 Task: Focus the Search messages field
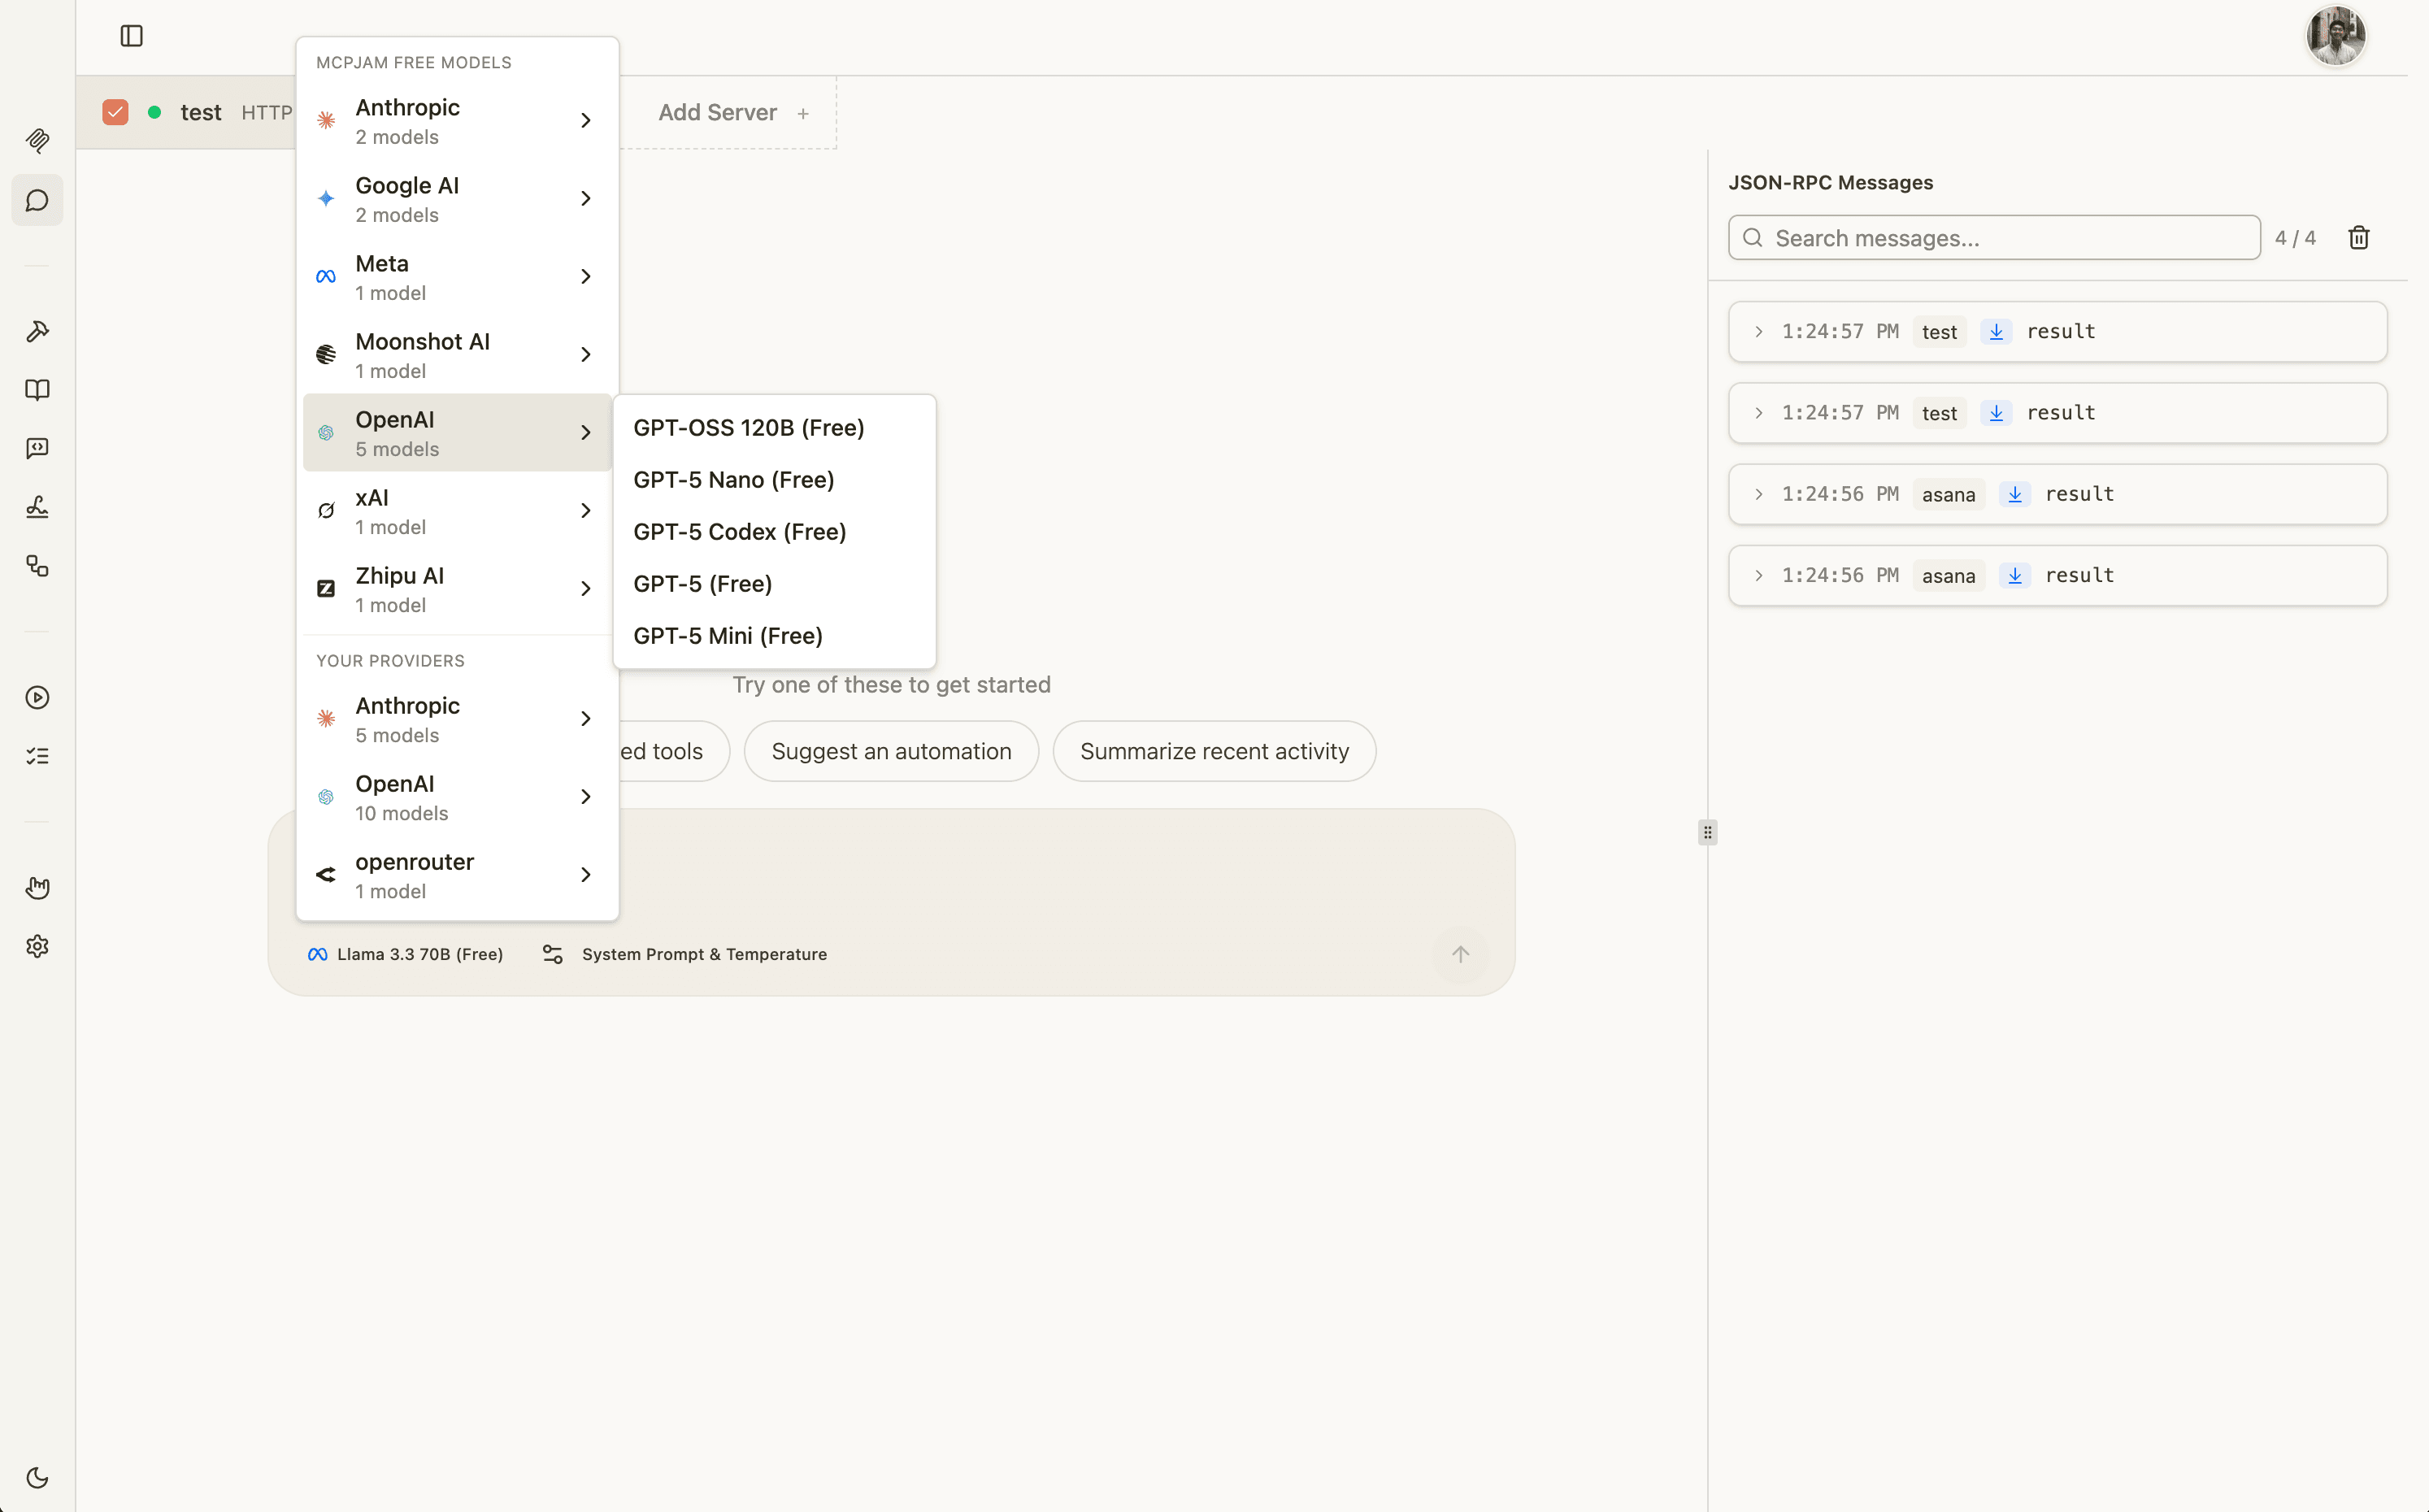[x=1995, y=238]
